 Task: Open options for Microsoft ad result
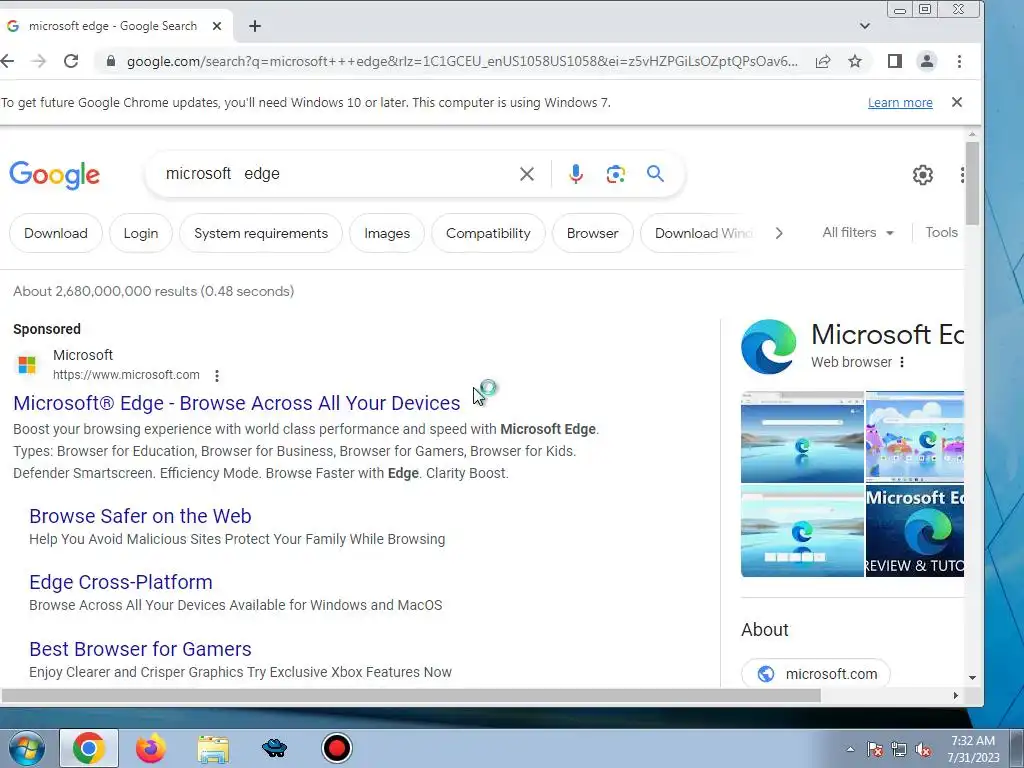coord(217,376)
